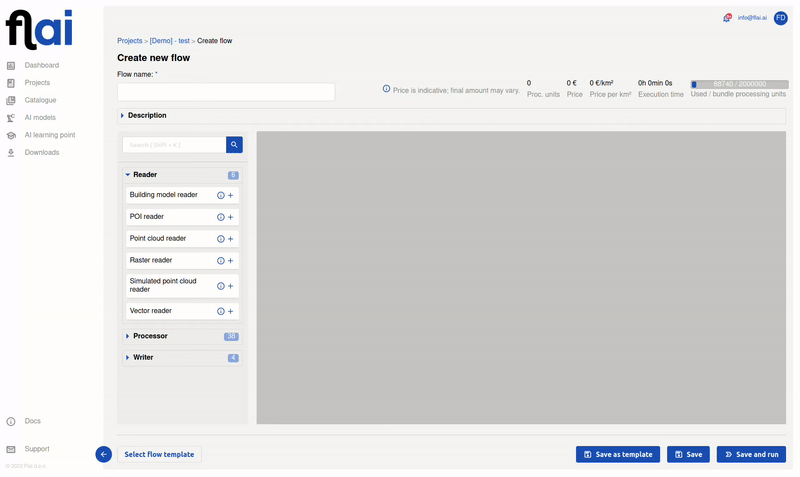Click the Processor count badge
This screenshot has height=477, width=800.
pyautogui.click(x=231, y=337)
